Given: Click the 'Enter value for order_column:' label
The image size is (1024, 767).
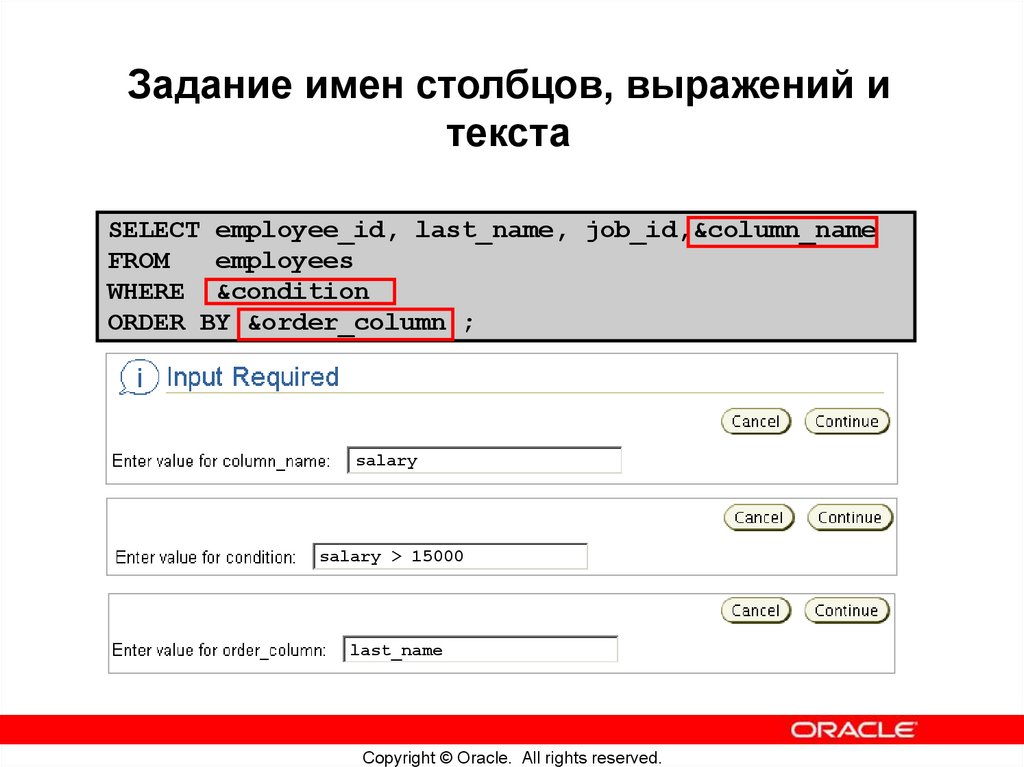Looking at the screenshot, I should pos(219,650).
